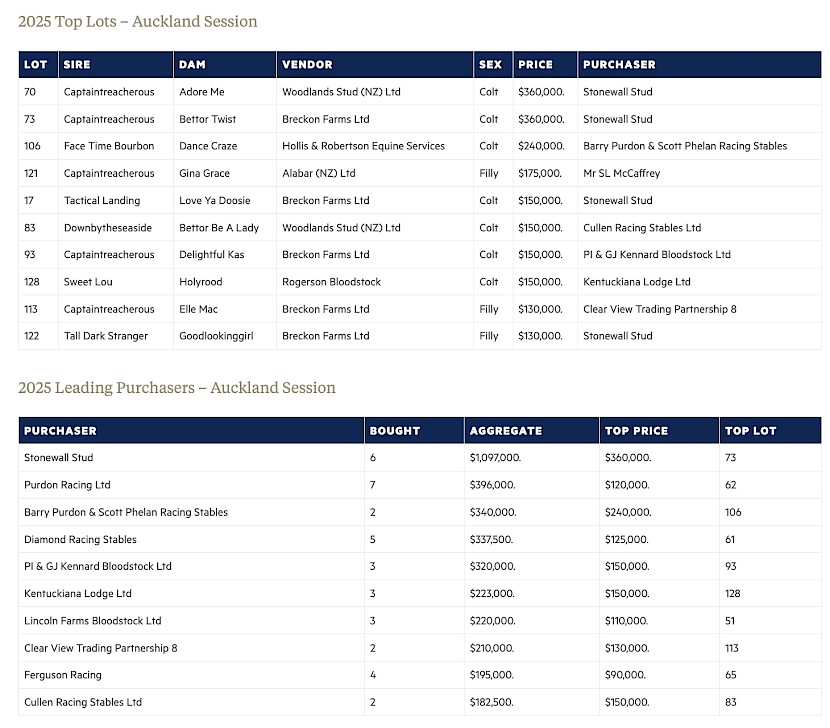This screenshot has height=728, width=830.
Task: Select purchaser 'Mr SL McCaffrey'
Action: [x=621, y=173]
